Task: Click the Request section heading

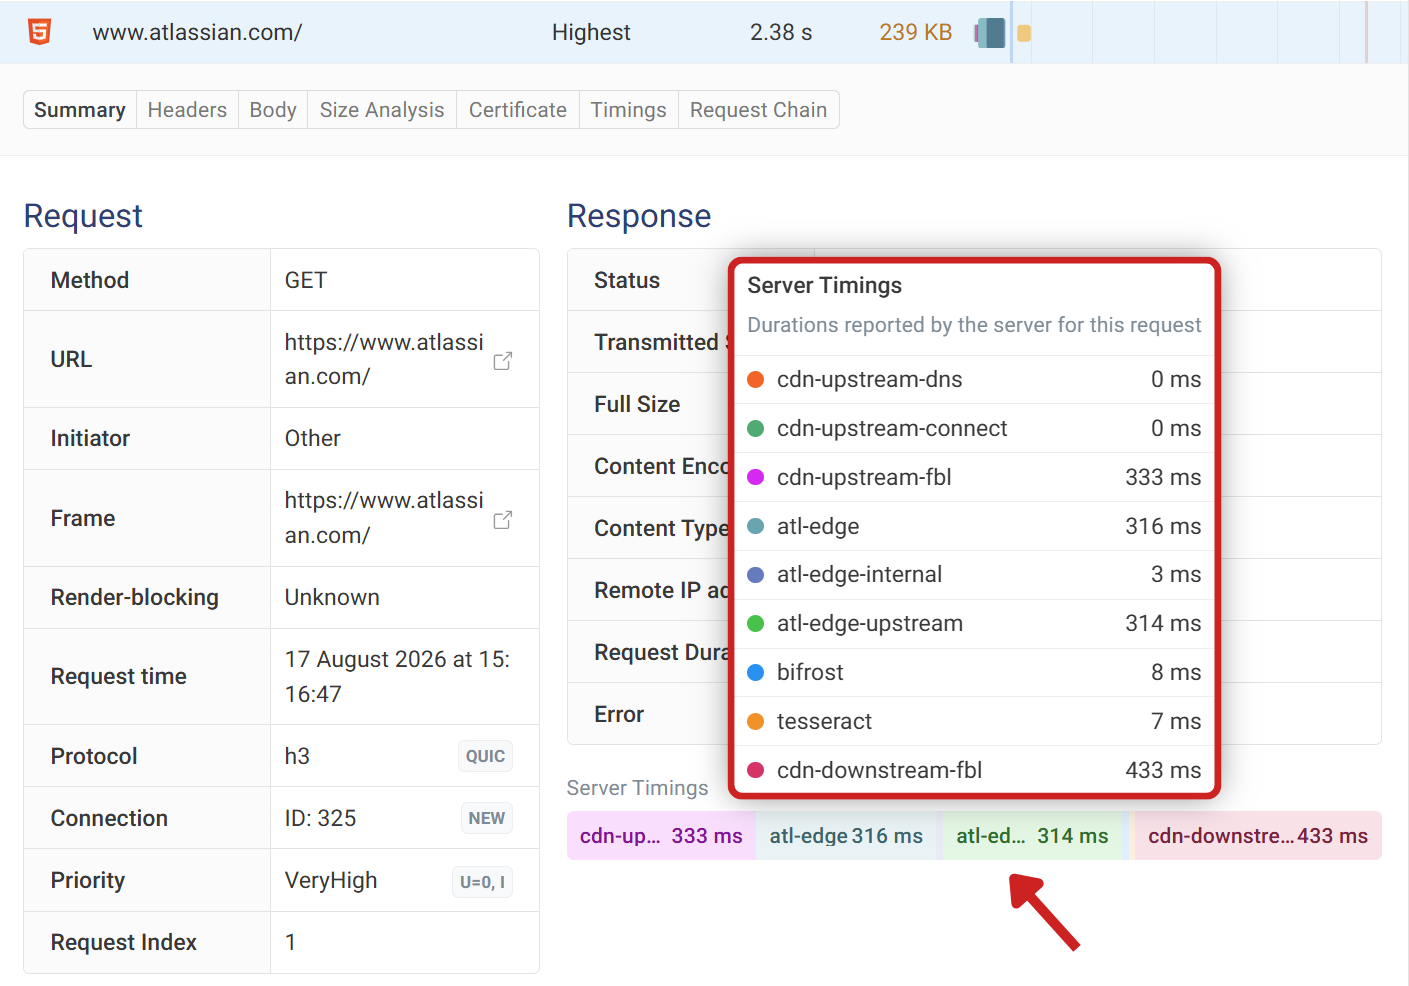Action: pyautogui.click(x=83, y=216)
